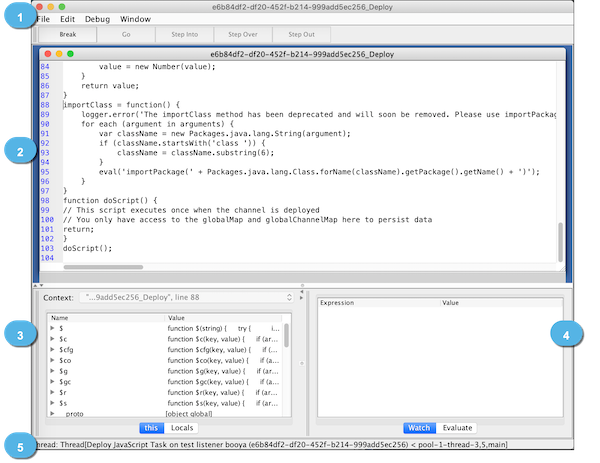Click the Step Over toolbar button
Screen dimensions: 600x463
(245, 33)
